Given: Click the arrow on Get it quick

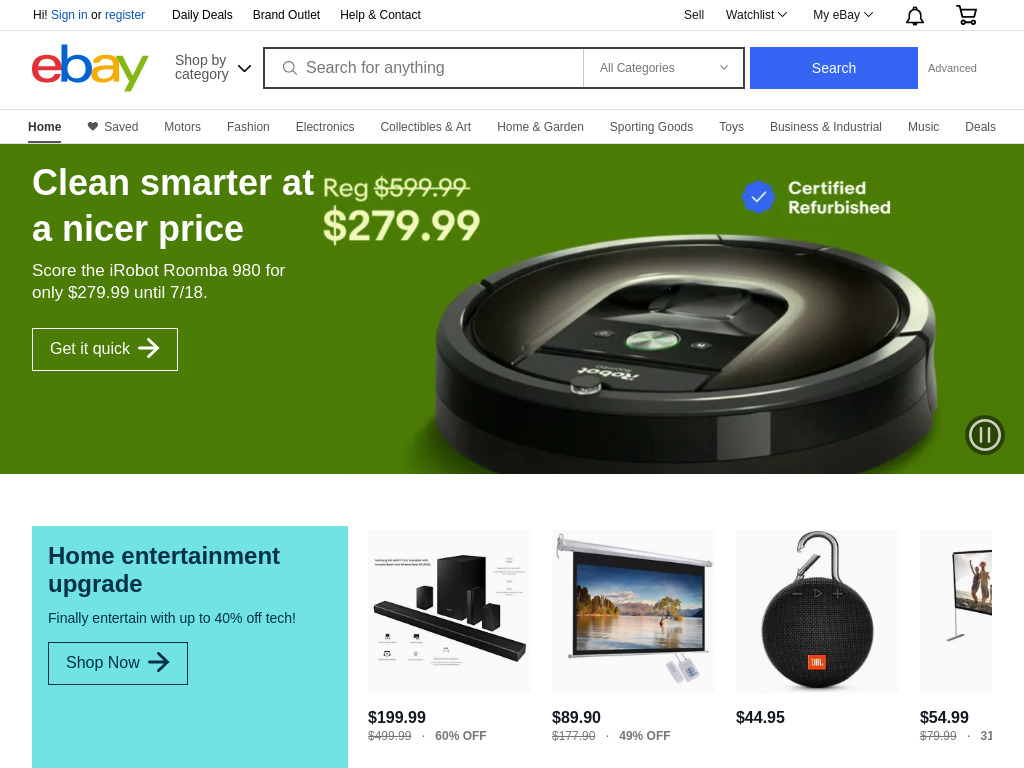Looking at the screenshot, I should [x=149, y=348].
